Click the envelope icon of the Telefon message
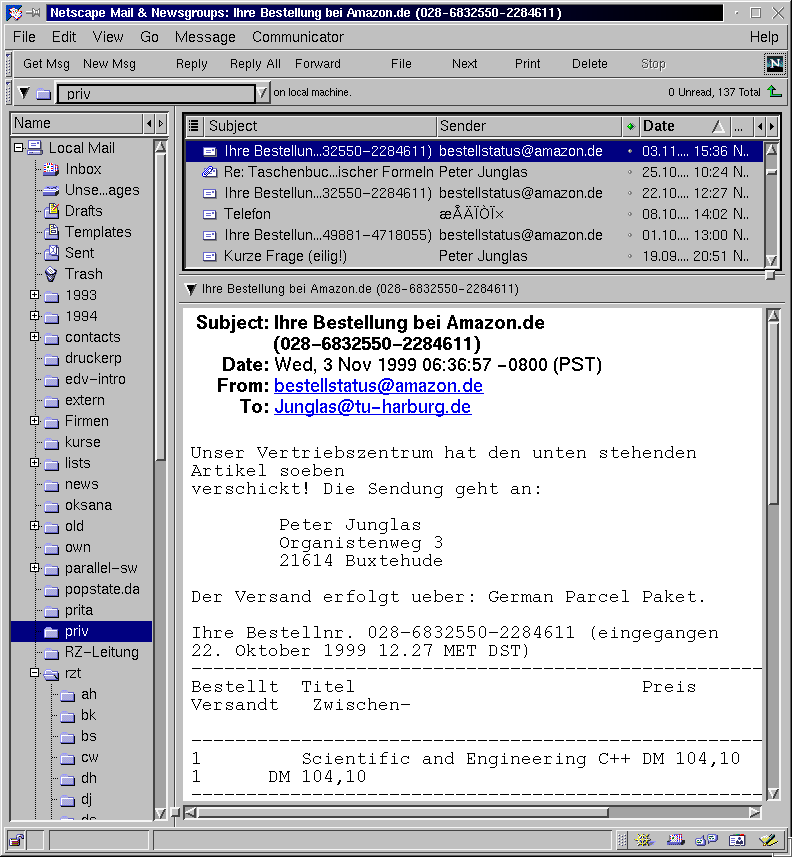Image resolution: width=792 pixels, height=857 pixels. pos(209,214)
